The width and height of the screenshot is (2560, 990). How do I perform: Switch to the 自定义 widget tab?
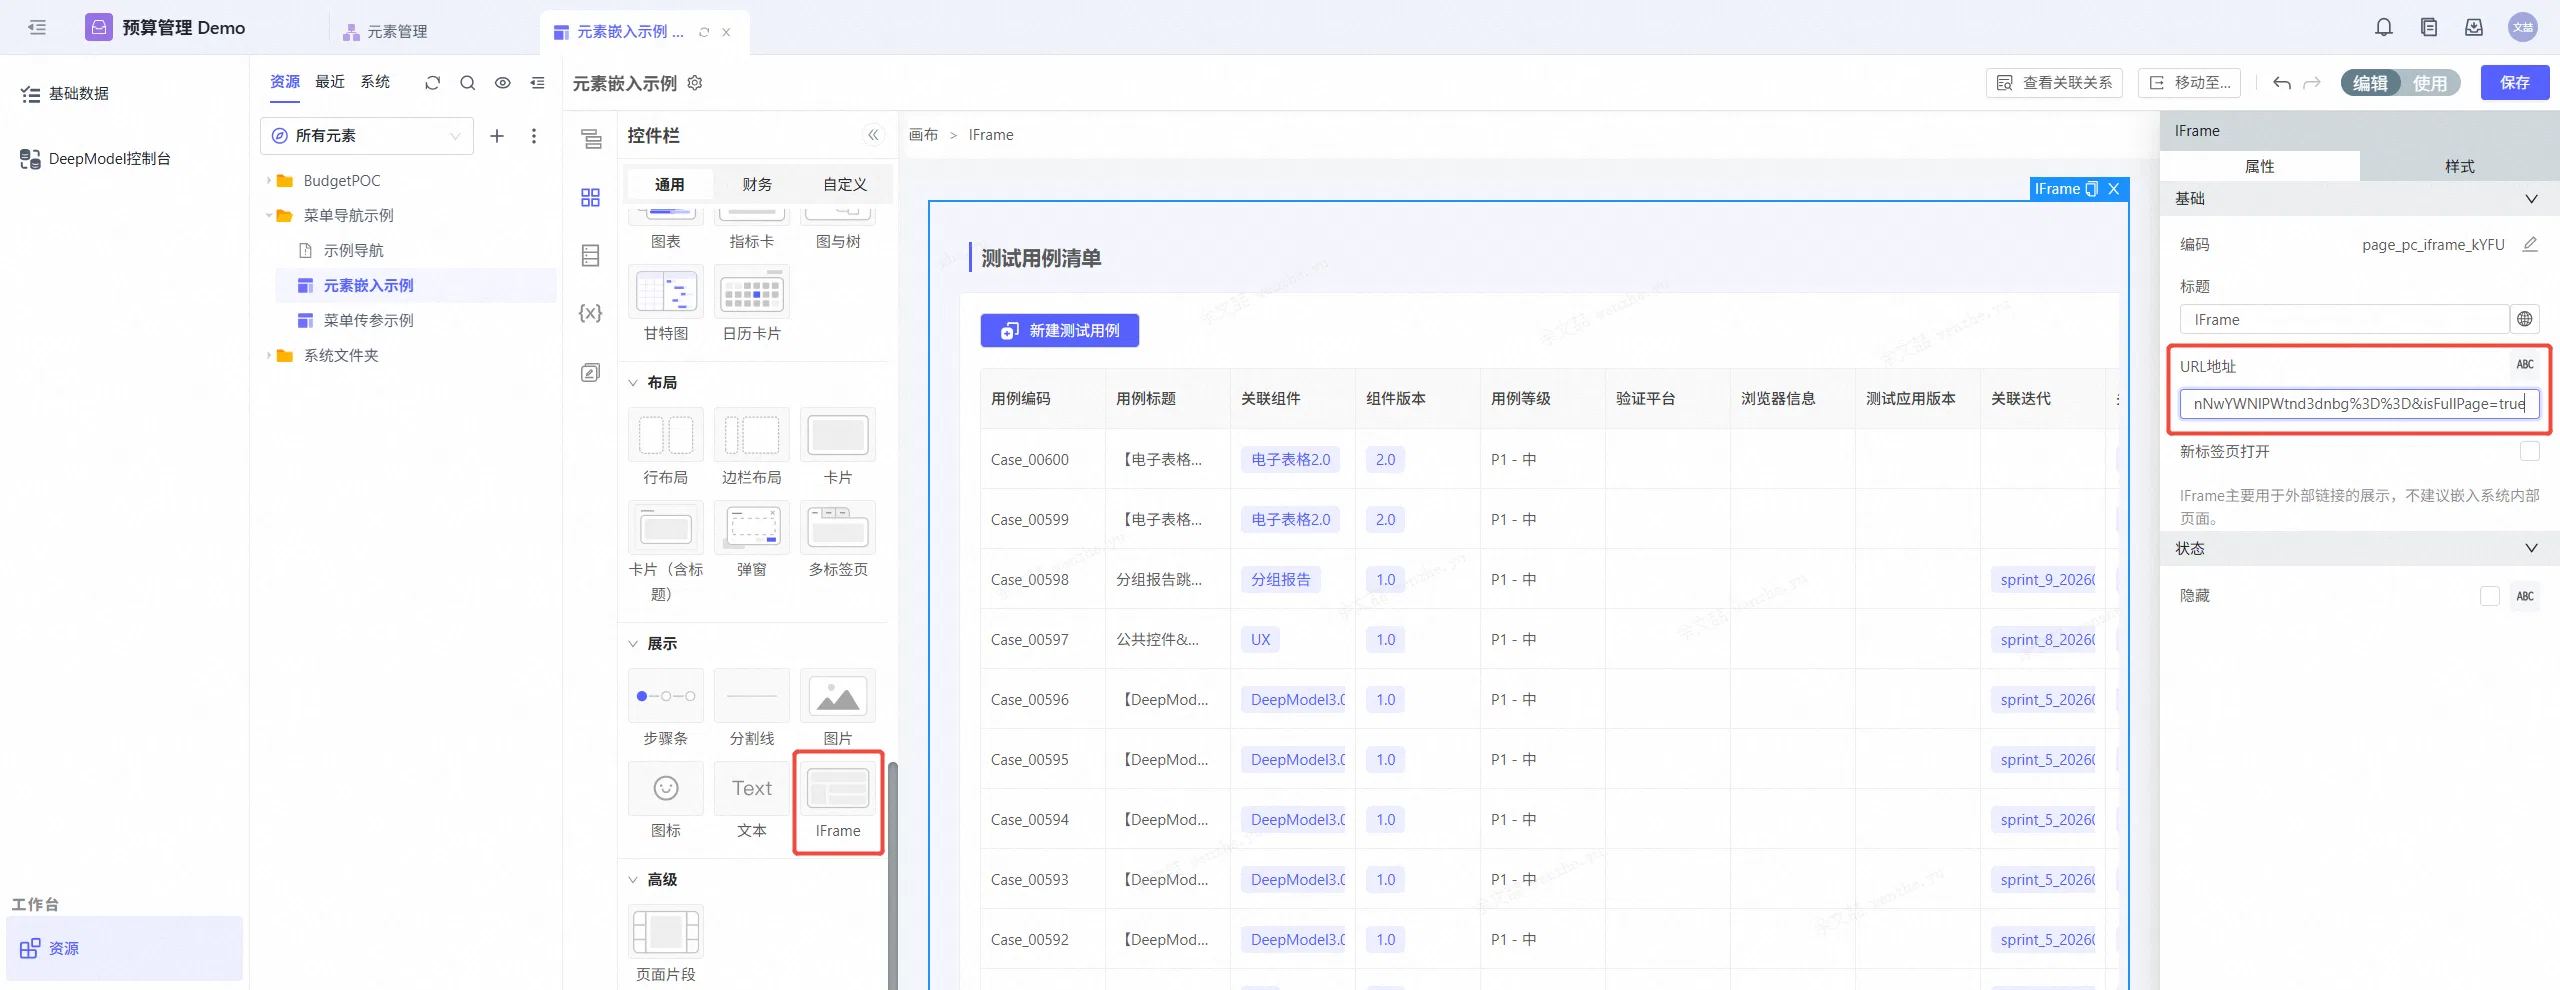(x=845, y=184)
